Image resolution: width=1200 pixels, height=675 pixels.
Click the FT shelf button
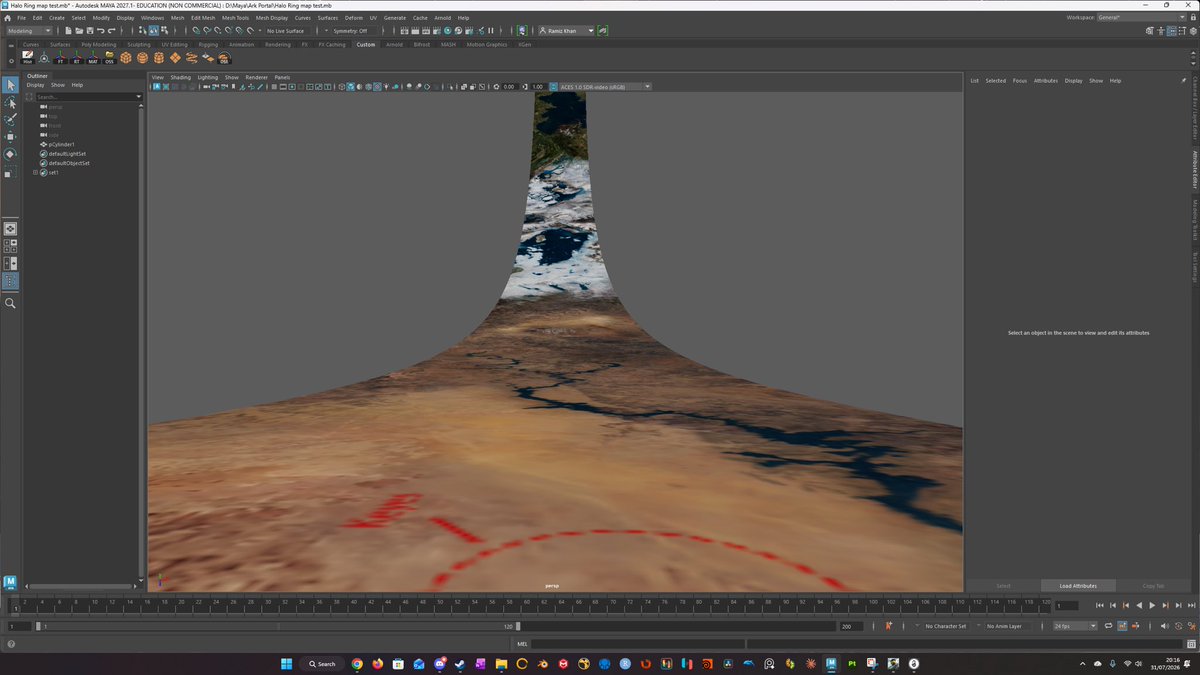click(60, 58)
